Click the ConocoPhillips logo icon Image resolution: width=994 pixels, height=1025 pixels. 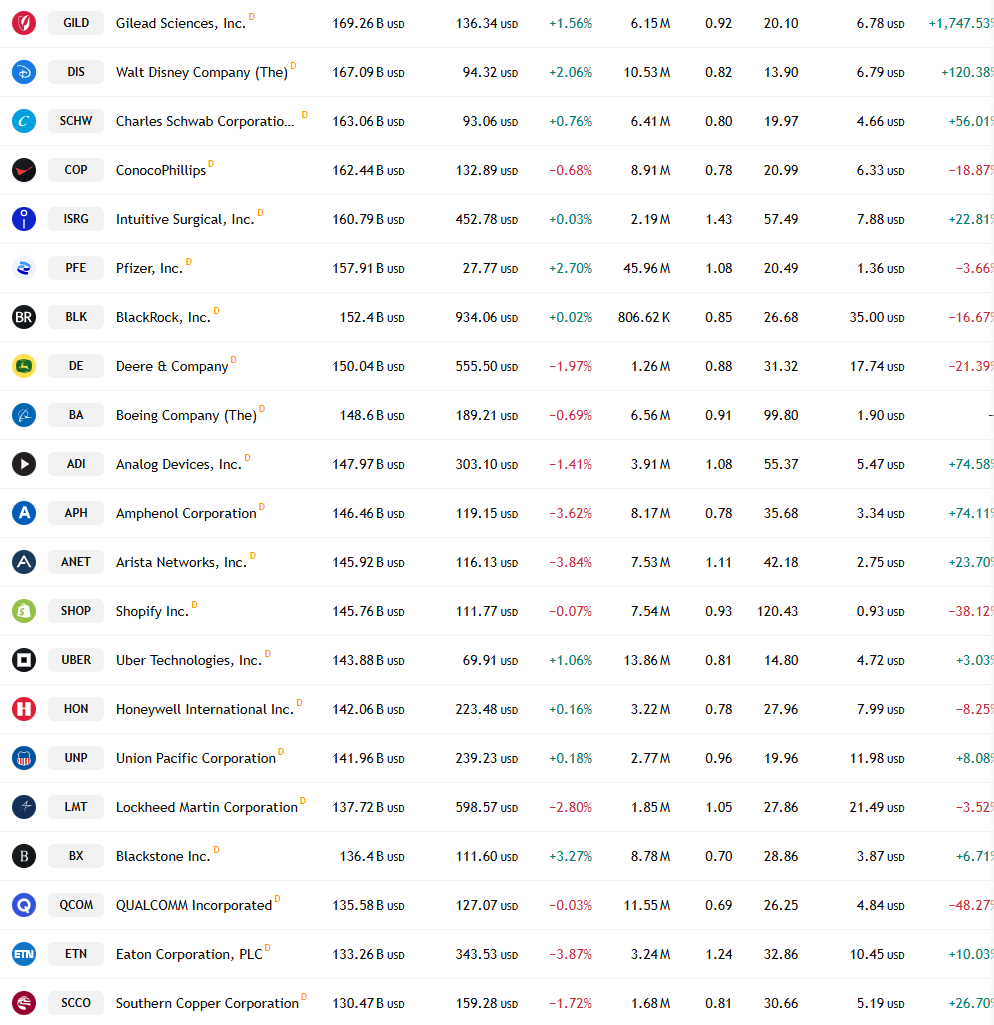24,170
